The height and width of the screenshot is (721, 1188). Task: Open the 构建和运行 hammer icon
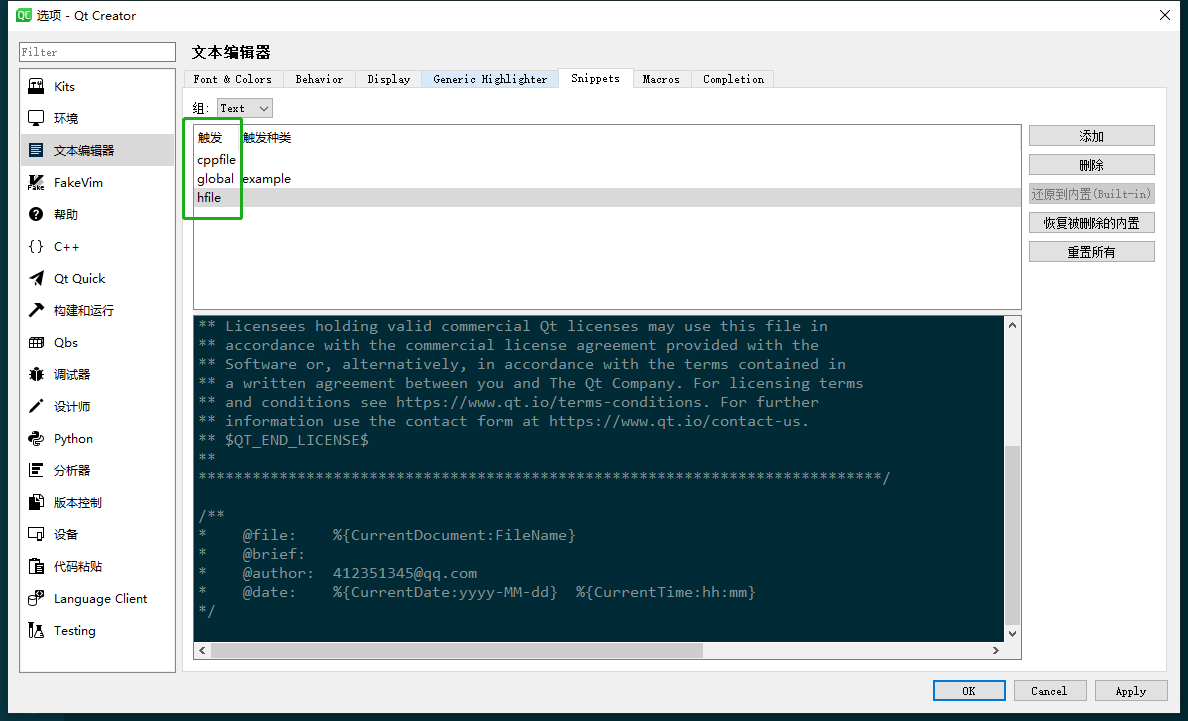coord(36,311)
